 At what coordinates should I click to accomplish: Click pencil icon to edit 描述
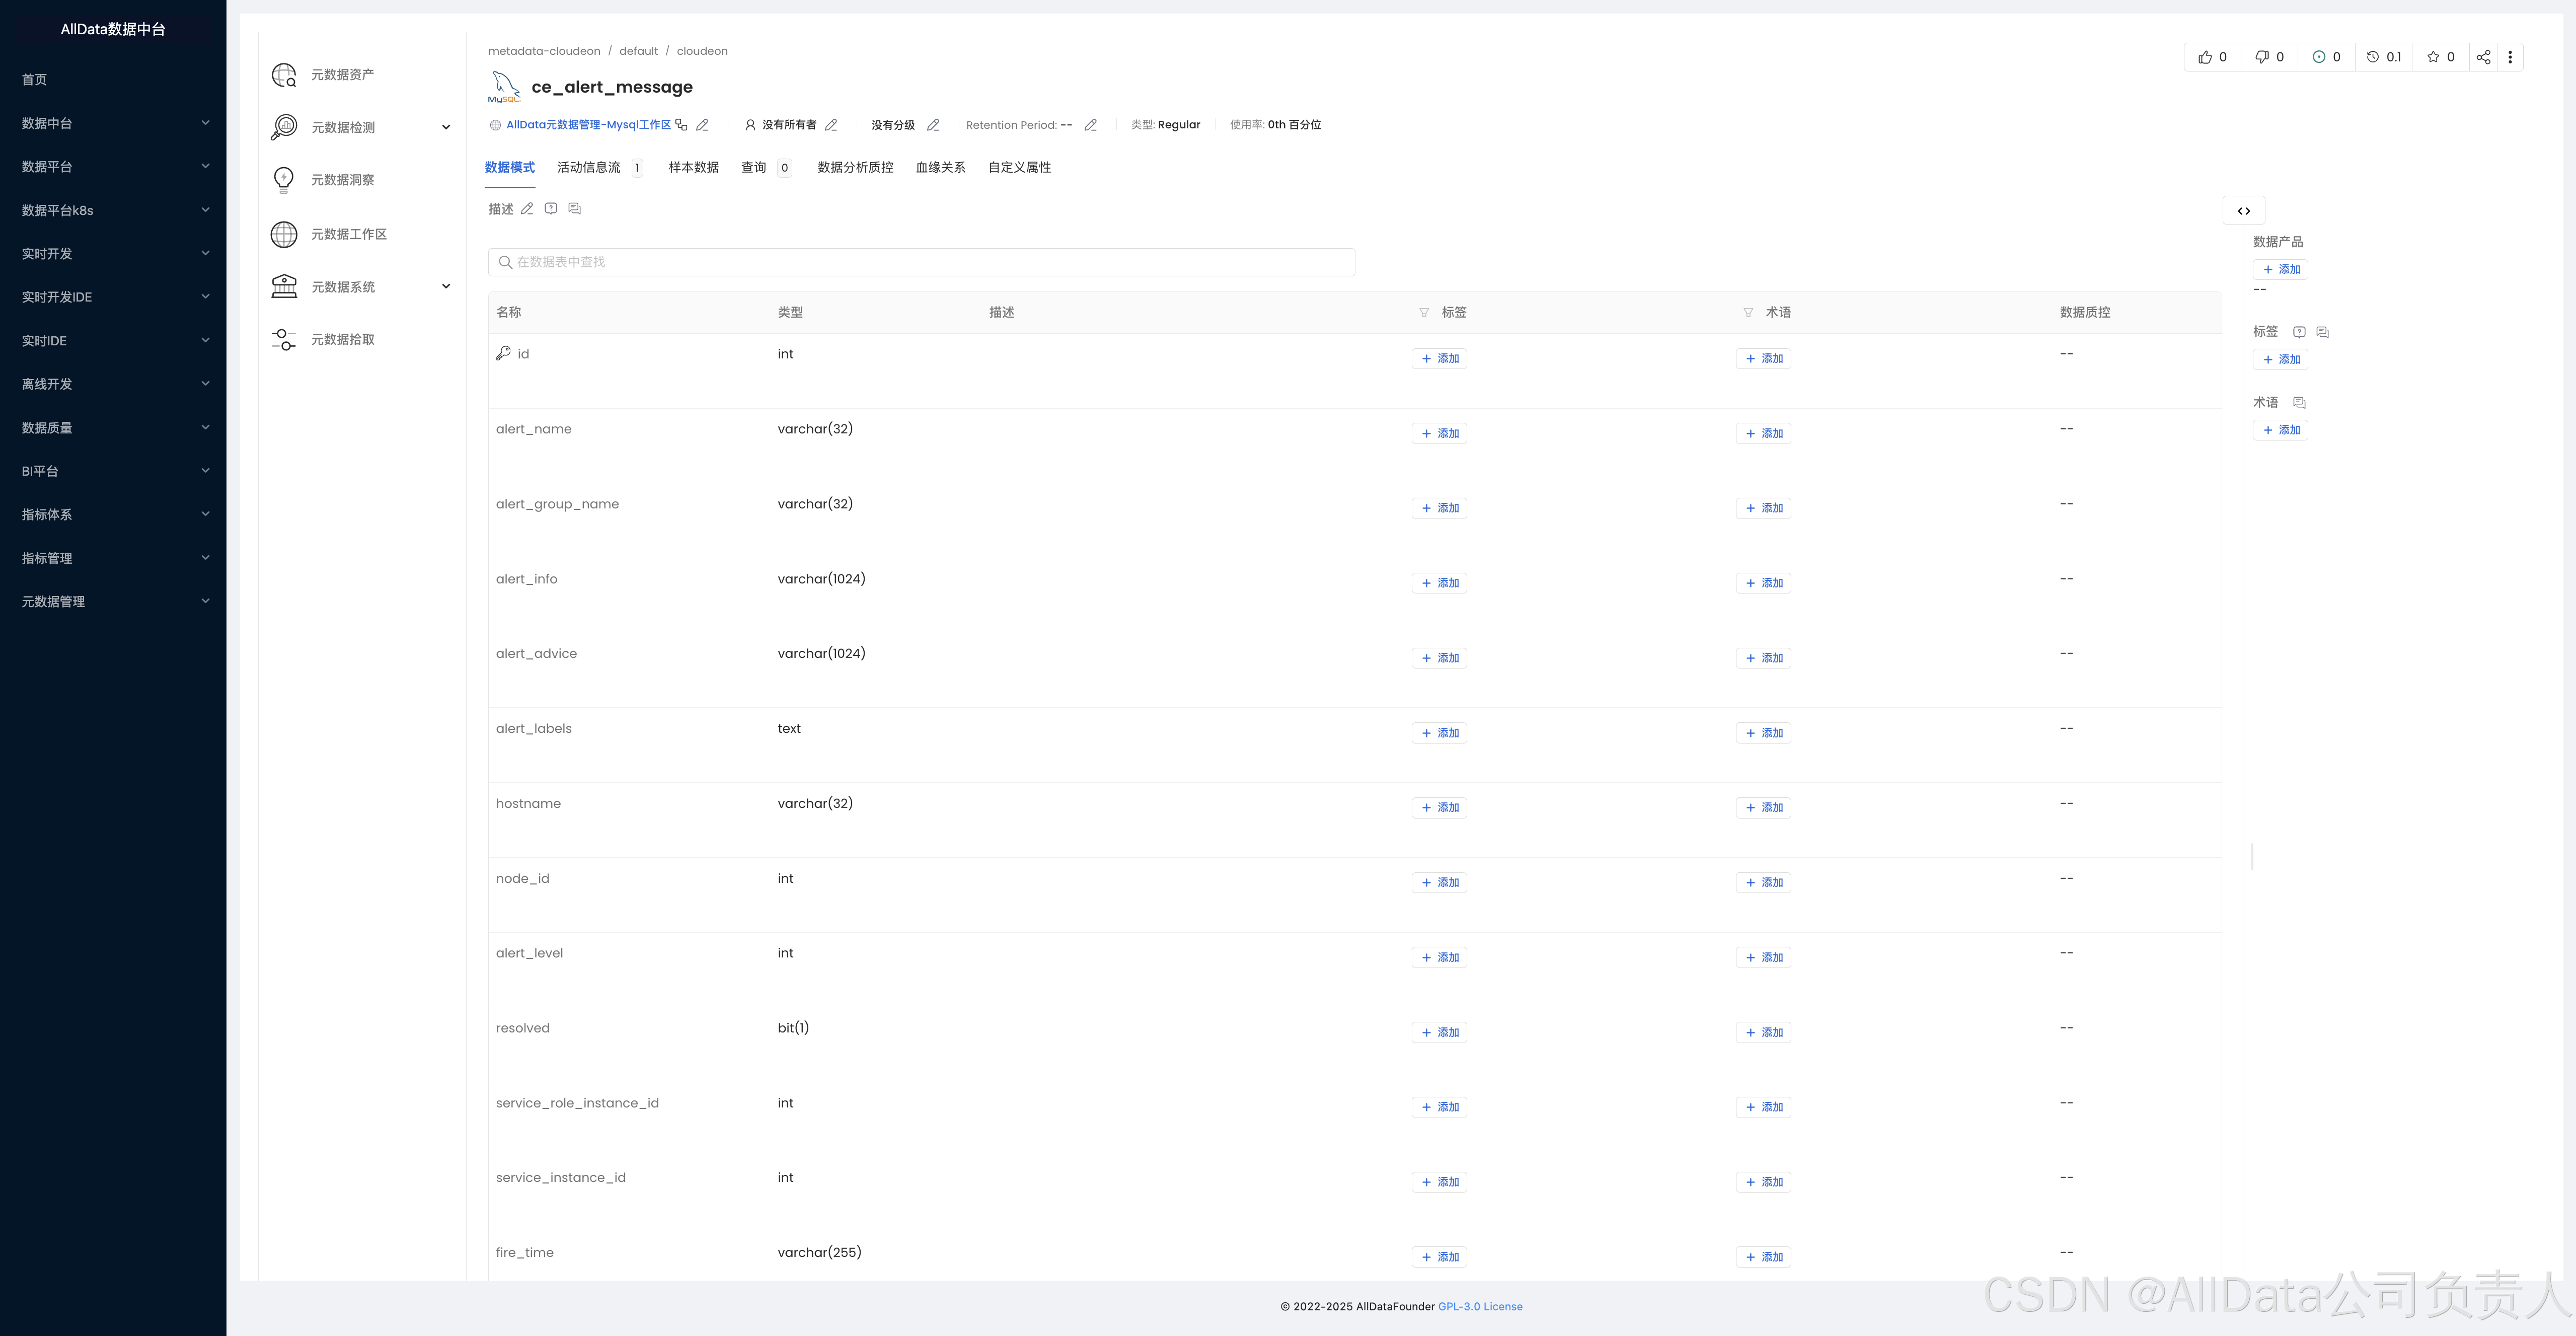tap(527, 209)
